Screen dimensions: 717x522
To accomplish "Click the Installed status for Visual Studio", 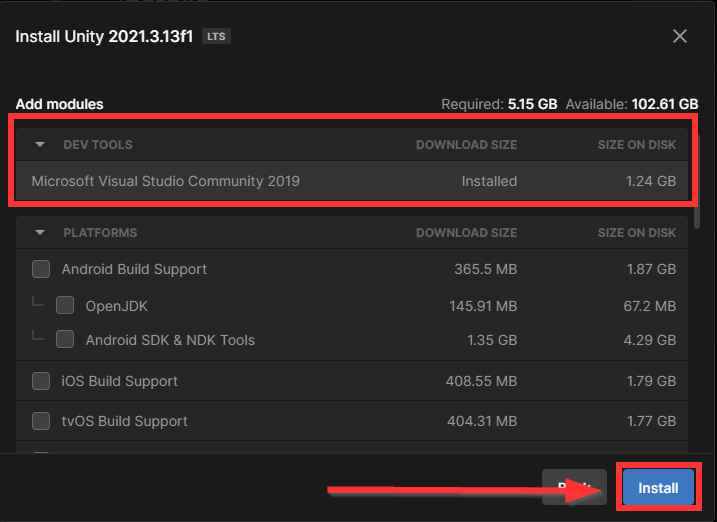I will [489, 181].
